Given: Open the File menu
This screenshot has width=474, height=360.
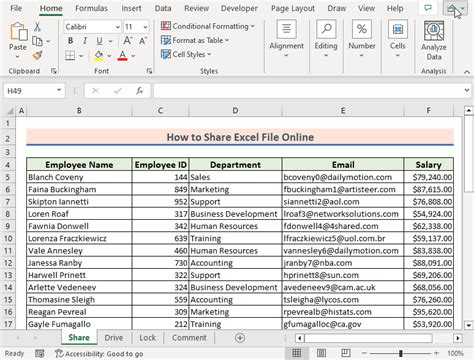Looking at the screenshot, I should point(16,8).
